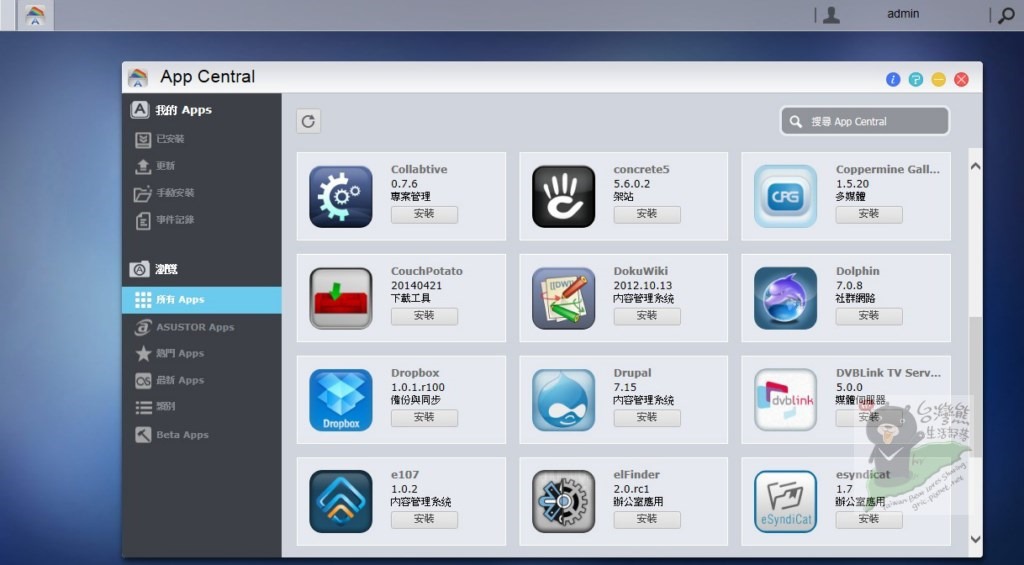The image size is (1024, 565).
Task: Select 所有 Apps in sidebar
Action: point(202,300)
